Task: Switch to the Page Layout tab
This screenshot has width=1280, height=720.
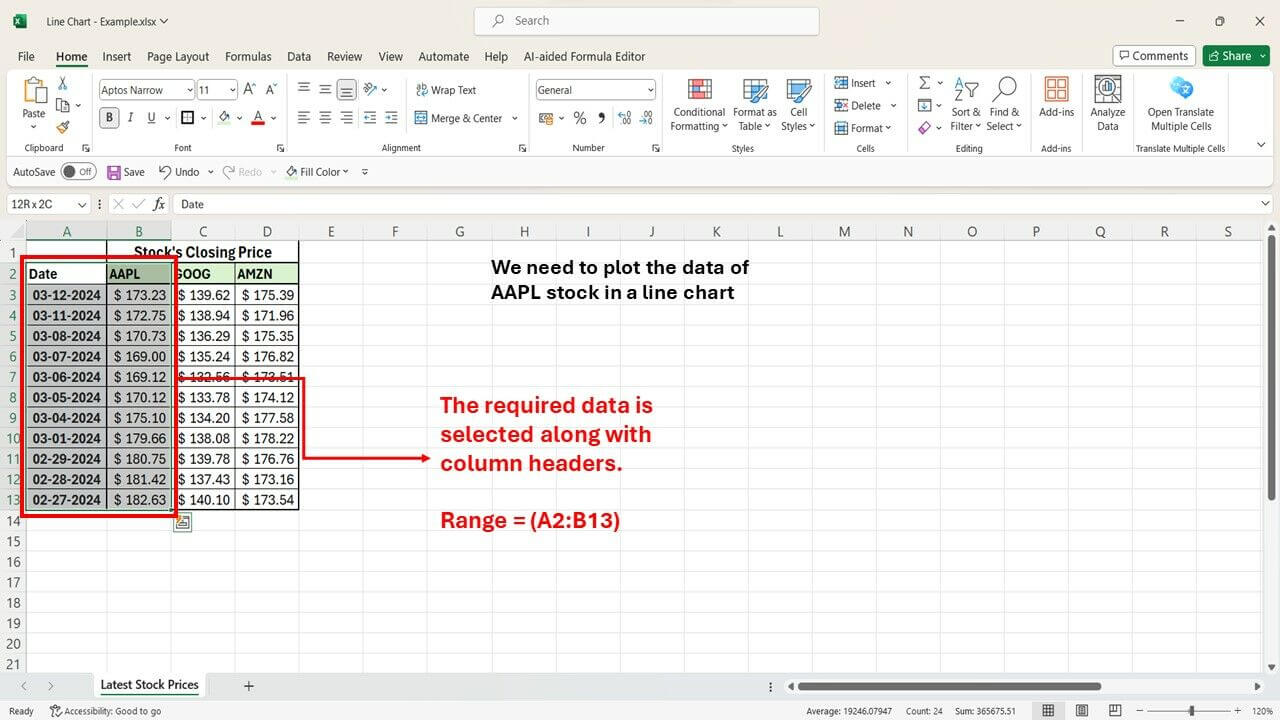Action: pos(178,57)
